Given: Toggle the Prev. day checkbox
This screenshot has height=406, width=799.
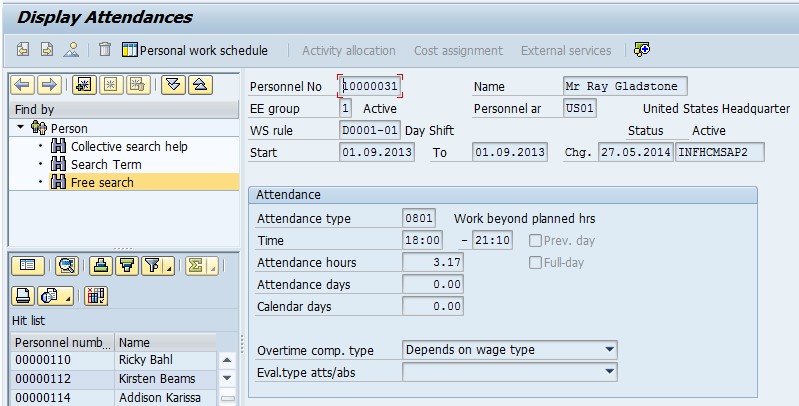Looking at the screenshot, I should click(535, 241).
